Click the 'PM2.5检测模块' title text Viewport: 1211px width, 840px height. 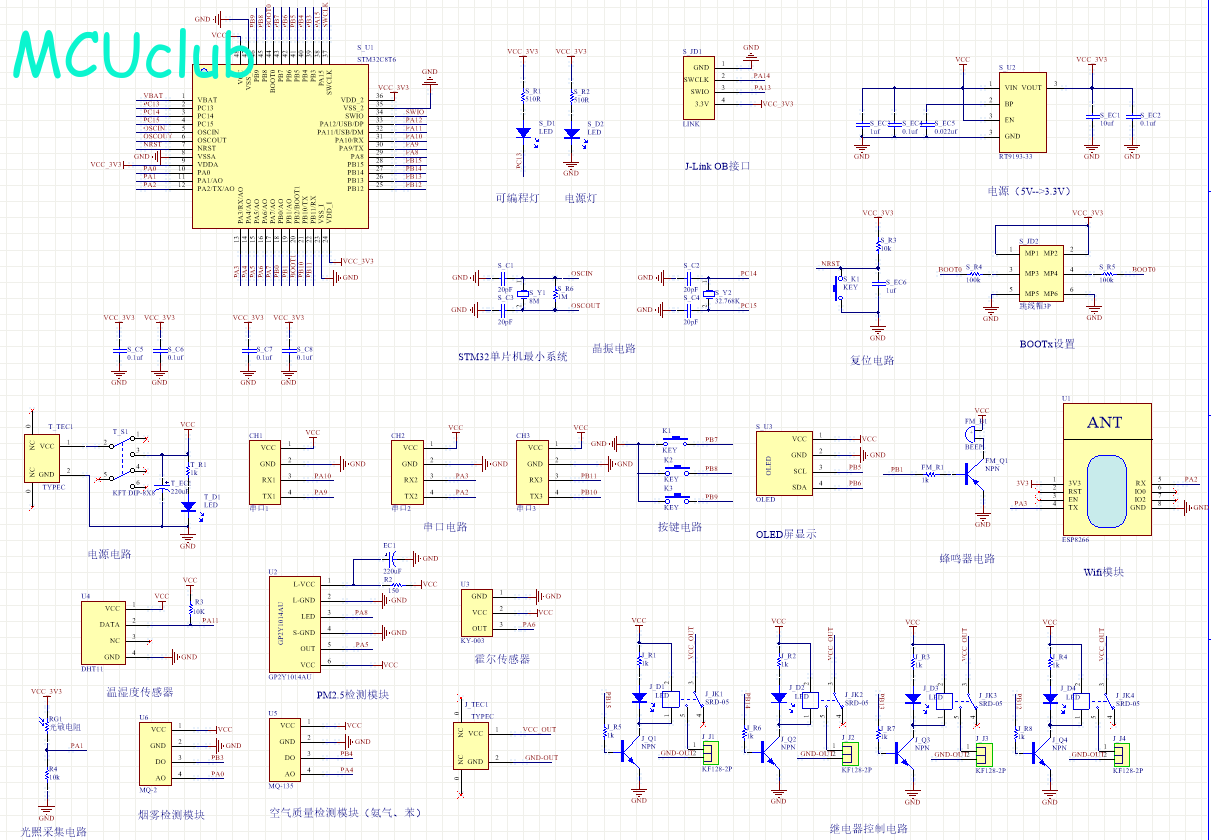tap(352, 695)
